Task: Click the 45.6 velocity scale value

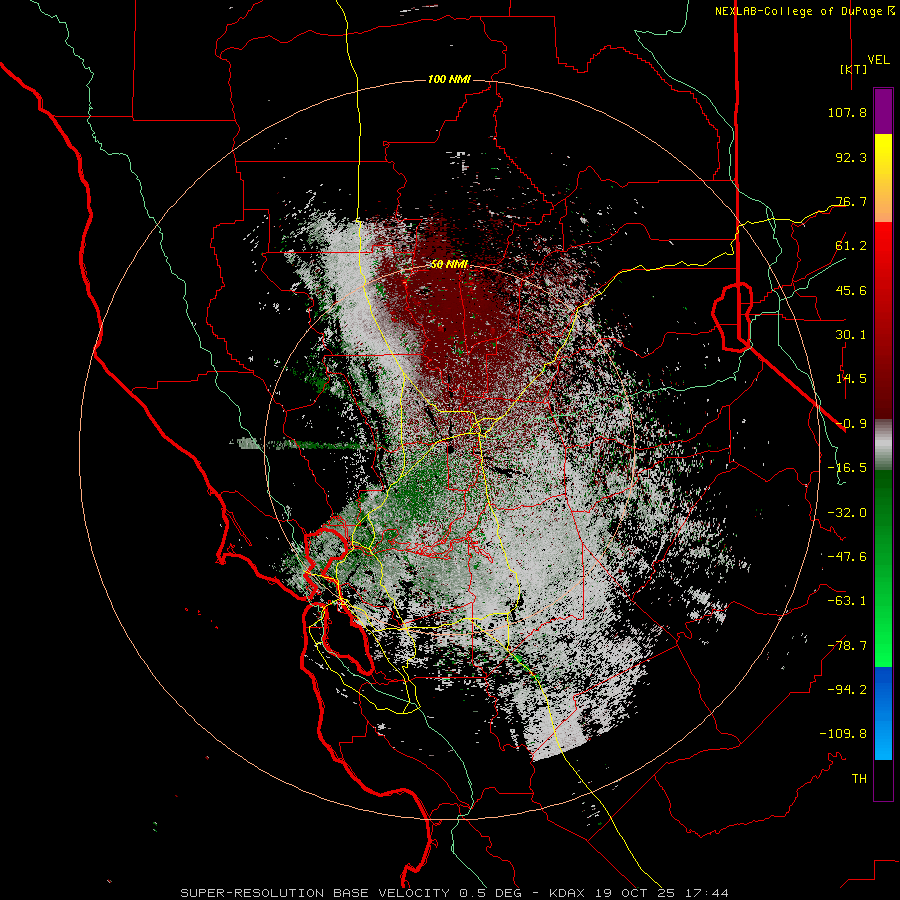Action: [851, 290]
